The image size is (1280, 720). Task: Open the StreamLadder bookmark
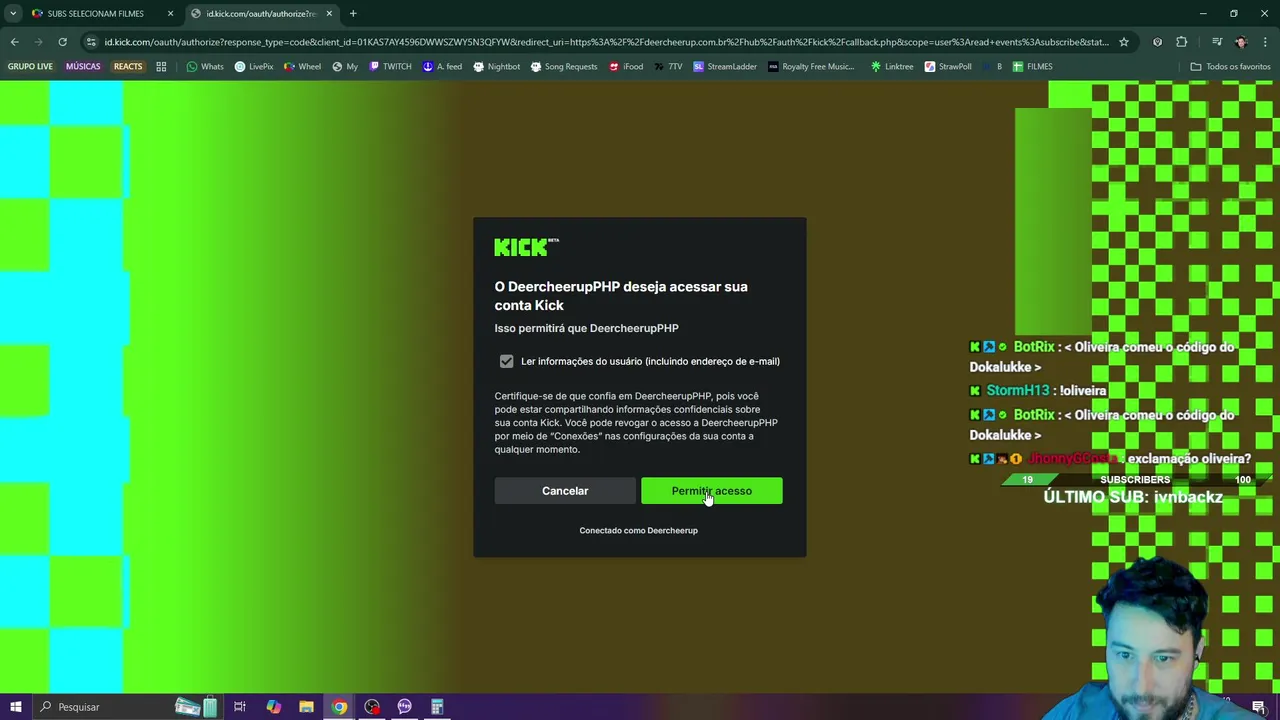[x=724, y=67]
